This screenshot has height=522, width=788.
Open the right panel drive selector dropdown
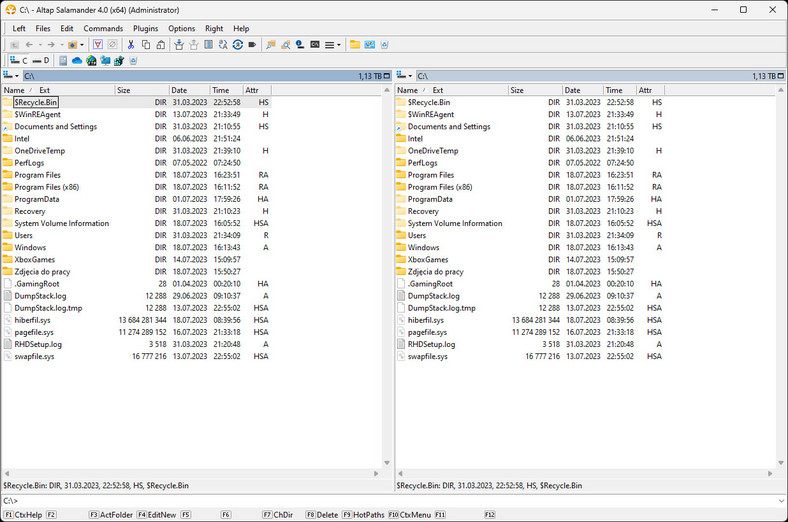point(405,76)
